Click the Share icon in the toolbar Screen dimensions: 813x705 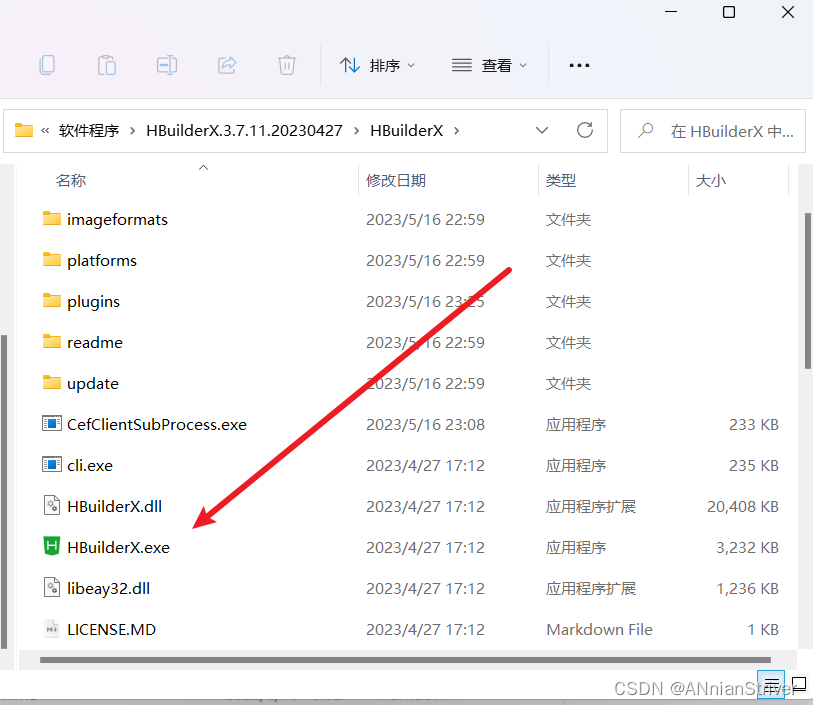pos(227,66)
